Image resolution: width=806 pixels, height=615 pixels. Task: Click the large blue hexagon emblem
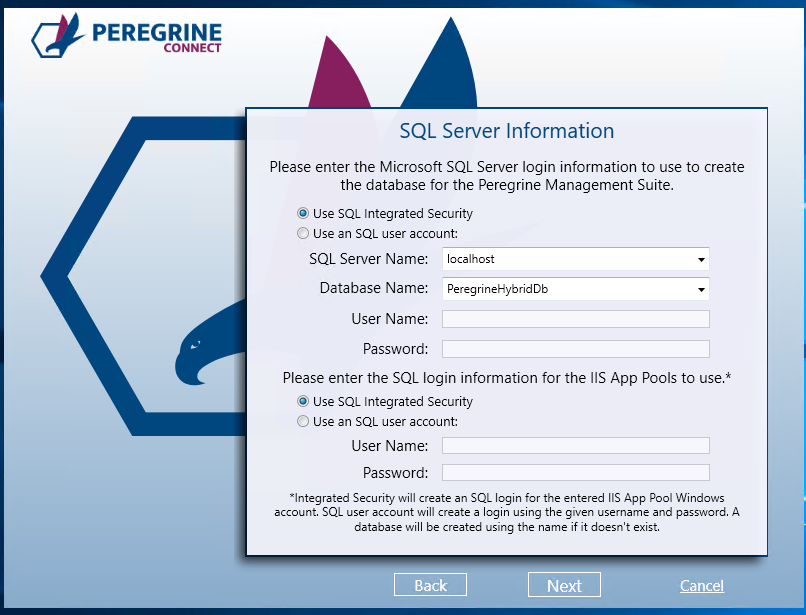click(143, 276)
